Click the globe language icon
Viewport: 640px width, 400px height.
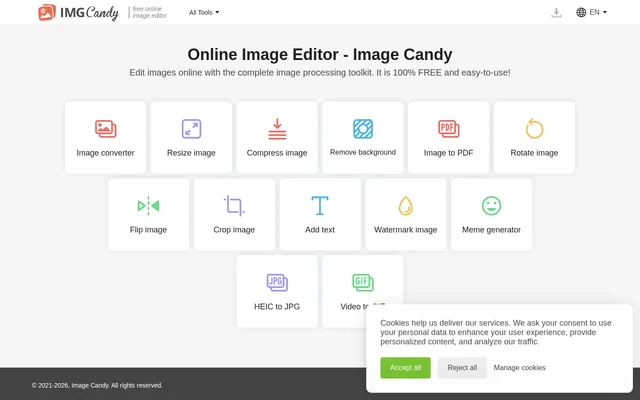[581, 12]
